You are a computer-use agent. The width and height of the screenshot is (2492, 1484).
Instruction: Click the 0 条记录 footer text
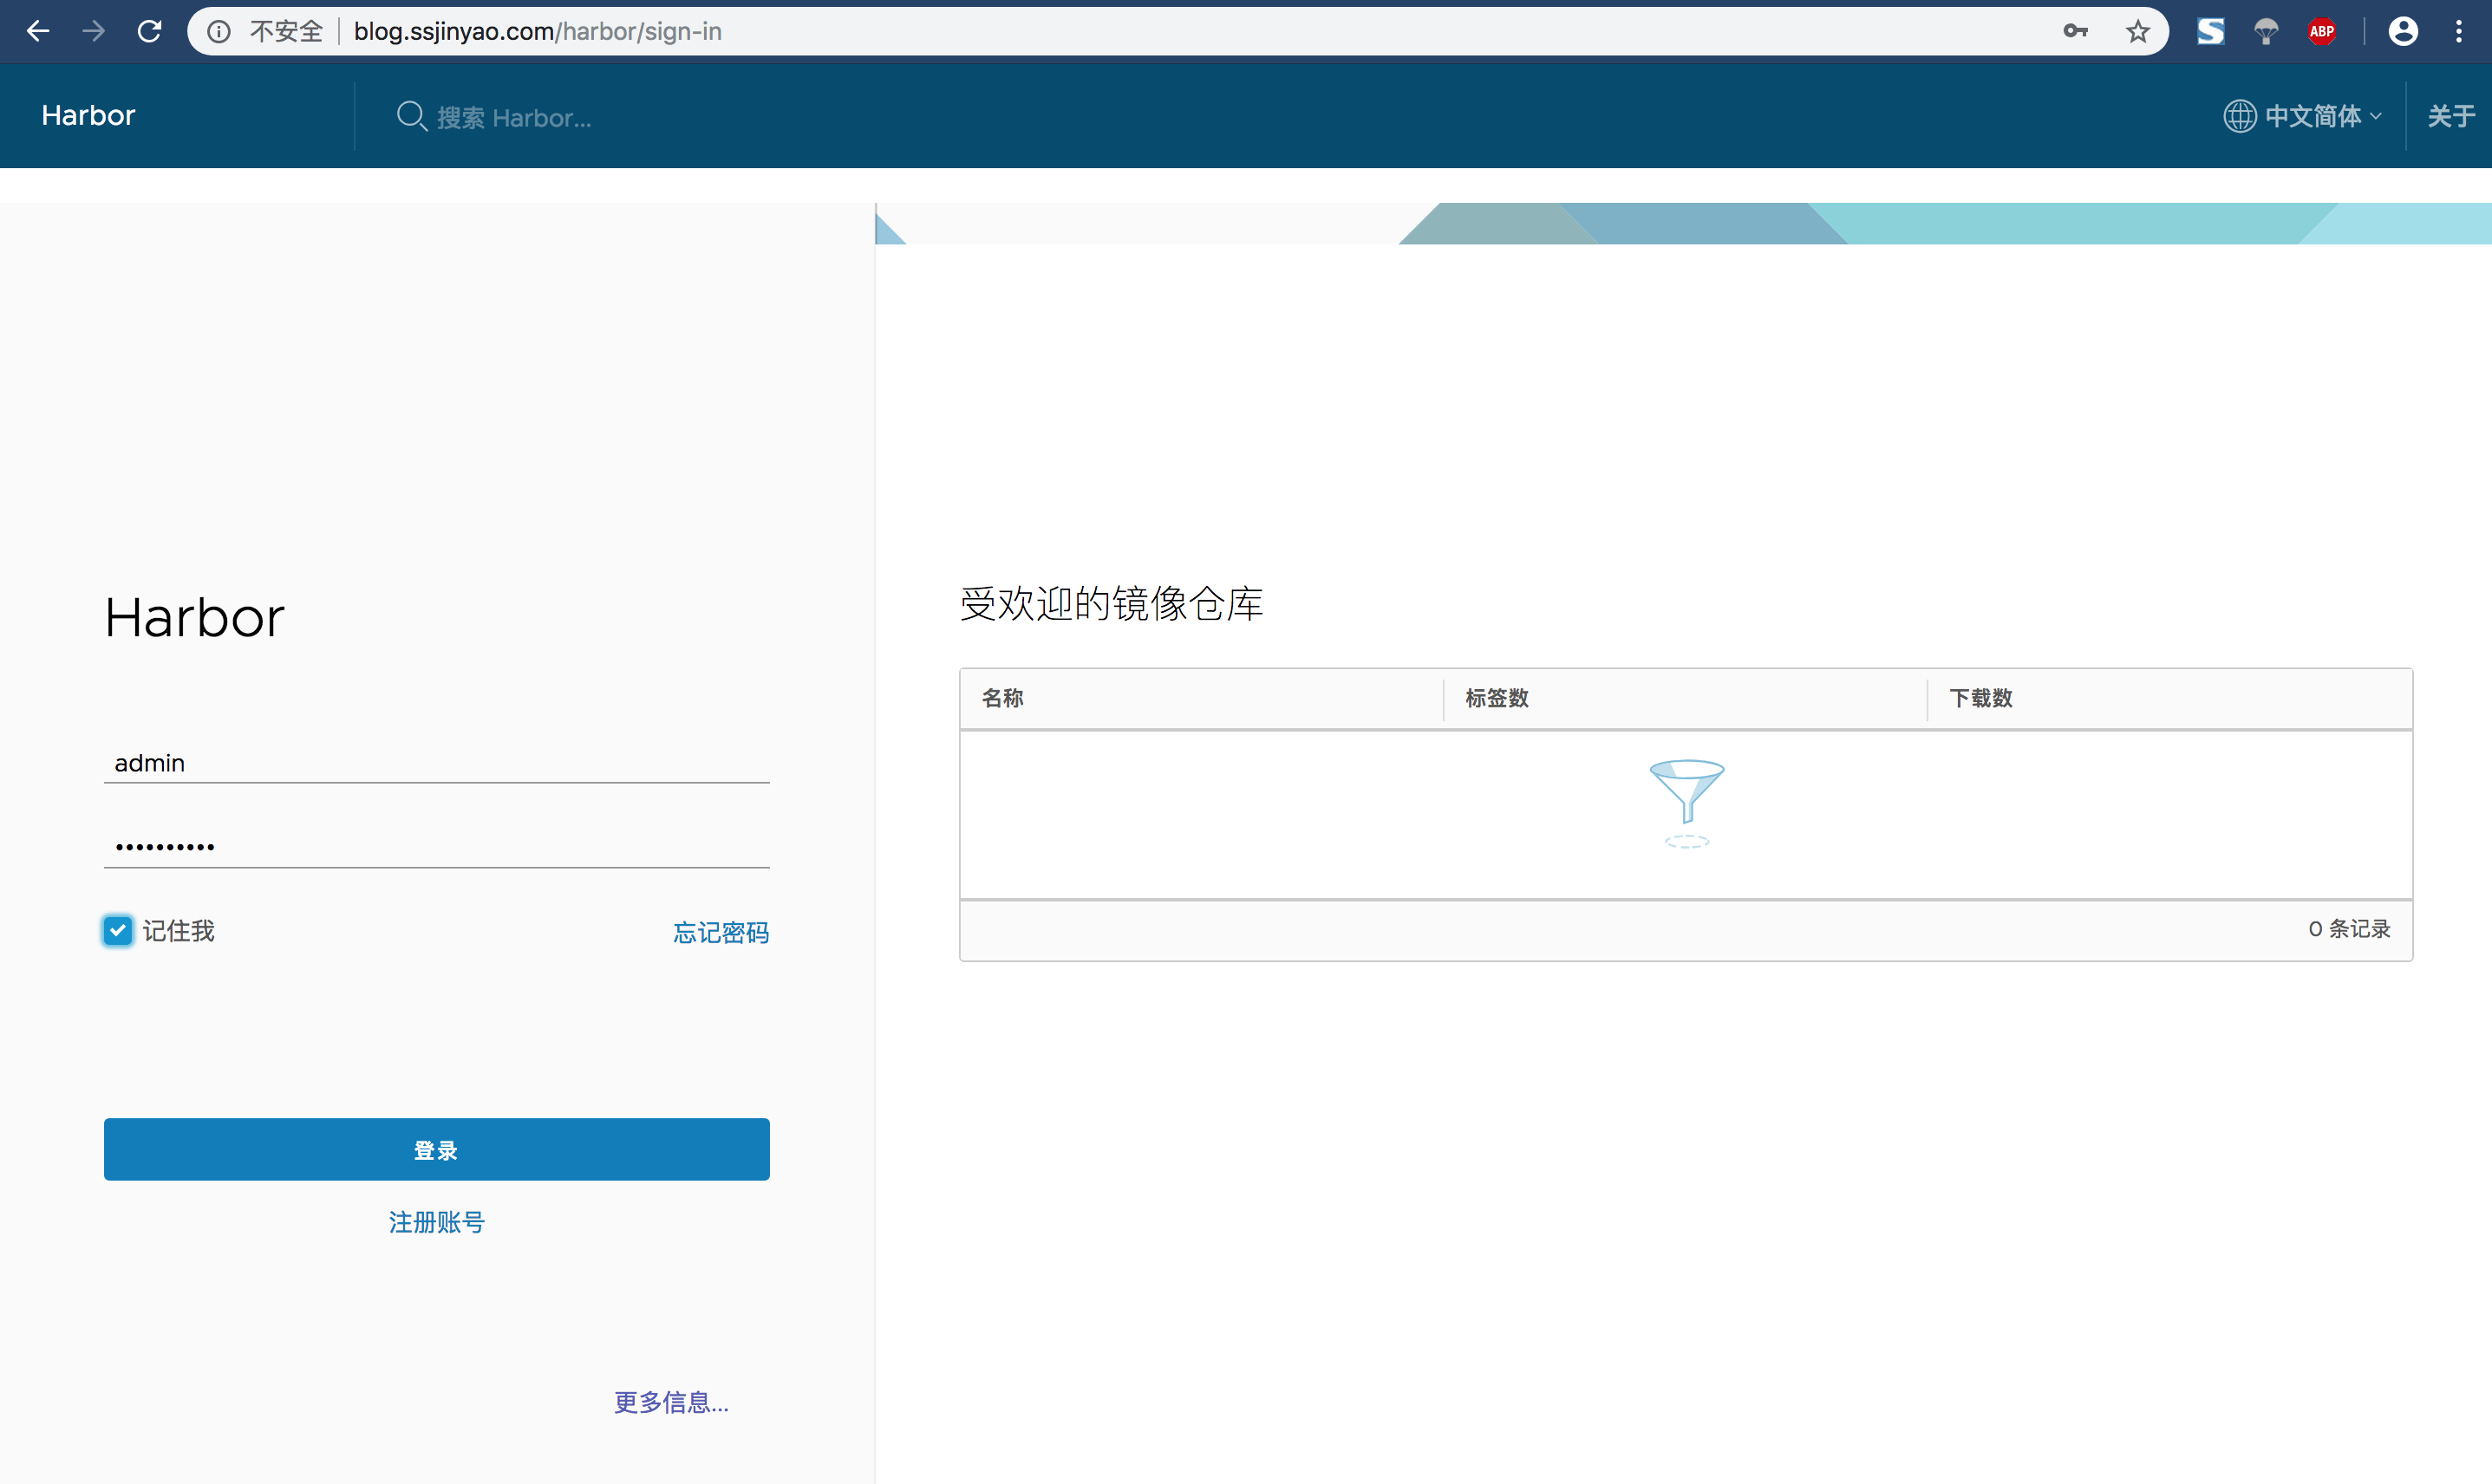click(2348, 929)
